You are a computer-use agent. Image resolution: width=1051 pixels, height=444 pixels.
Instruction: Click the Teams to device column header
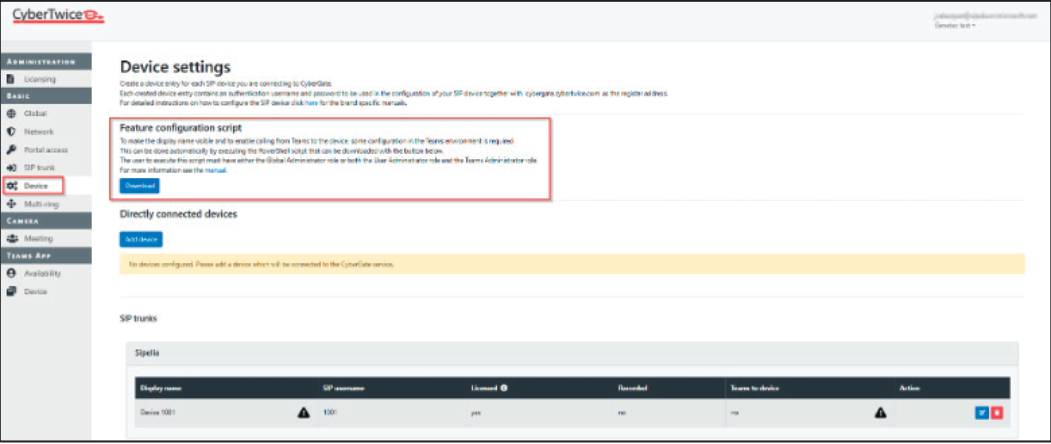(x=754, y=388)
